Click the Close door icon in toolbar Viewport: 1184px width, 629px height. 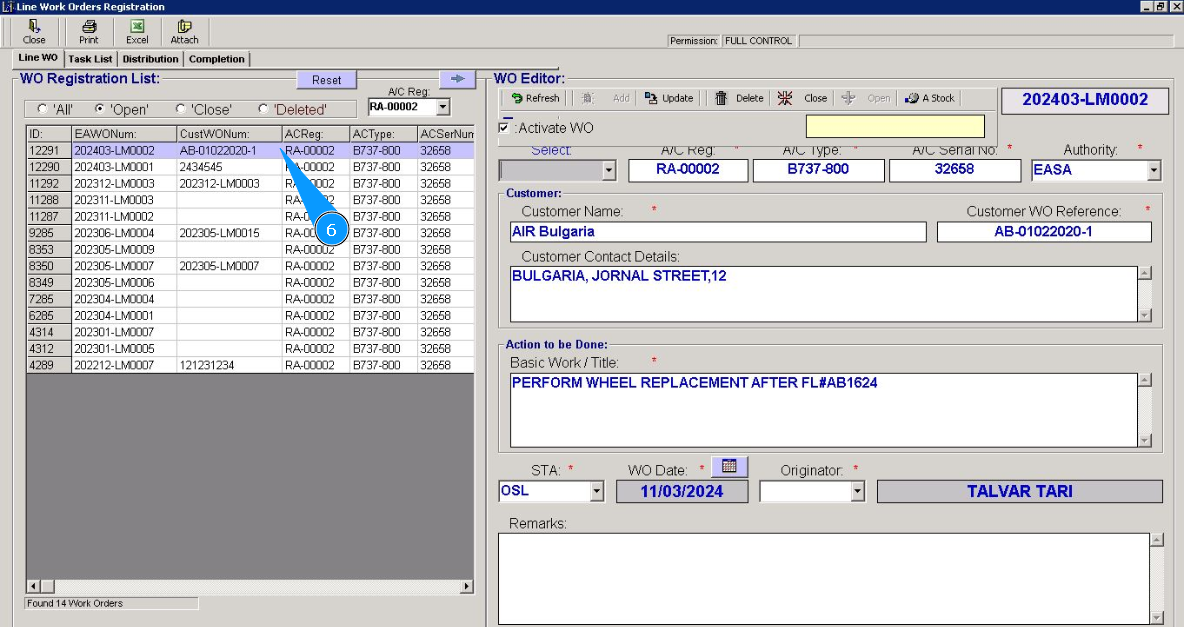(x=34, y=31)
